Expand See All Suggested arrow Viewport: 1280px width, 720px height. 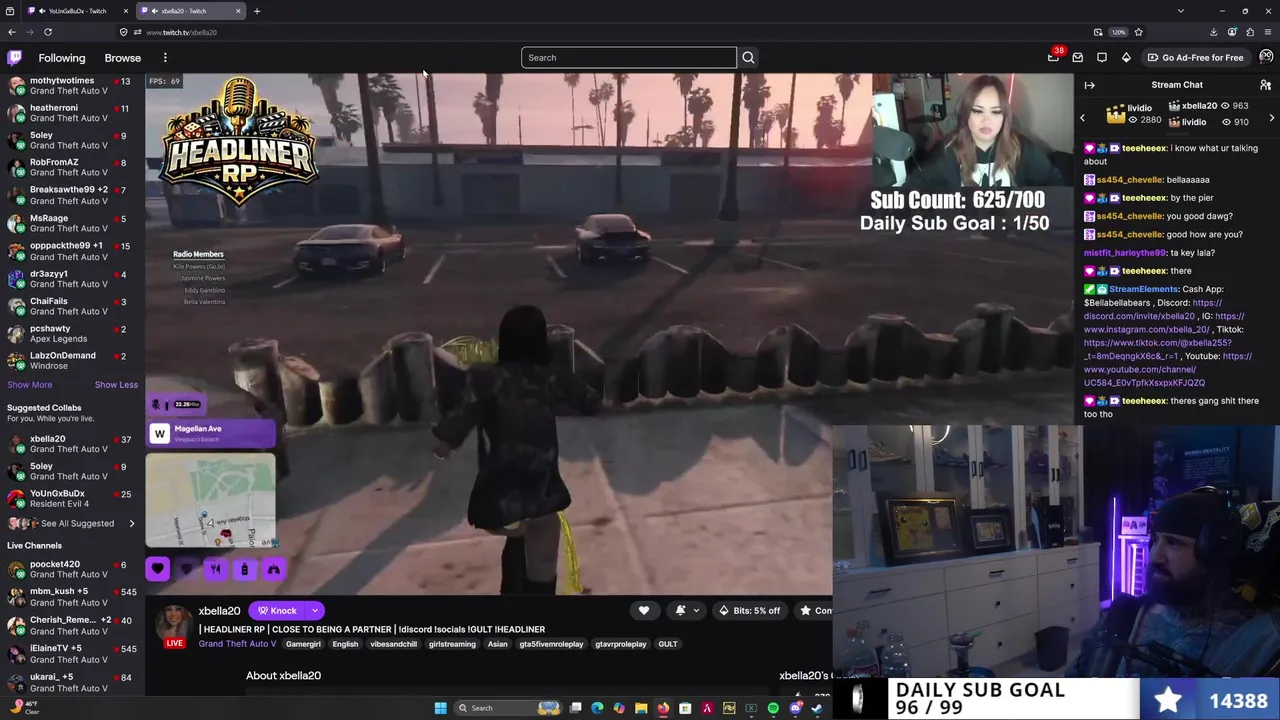(131, 524)
